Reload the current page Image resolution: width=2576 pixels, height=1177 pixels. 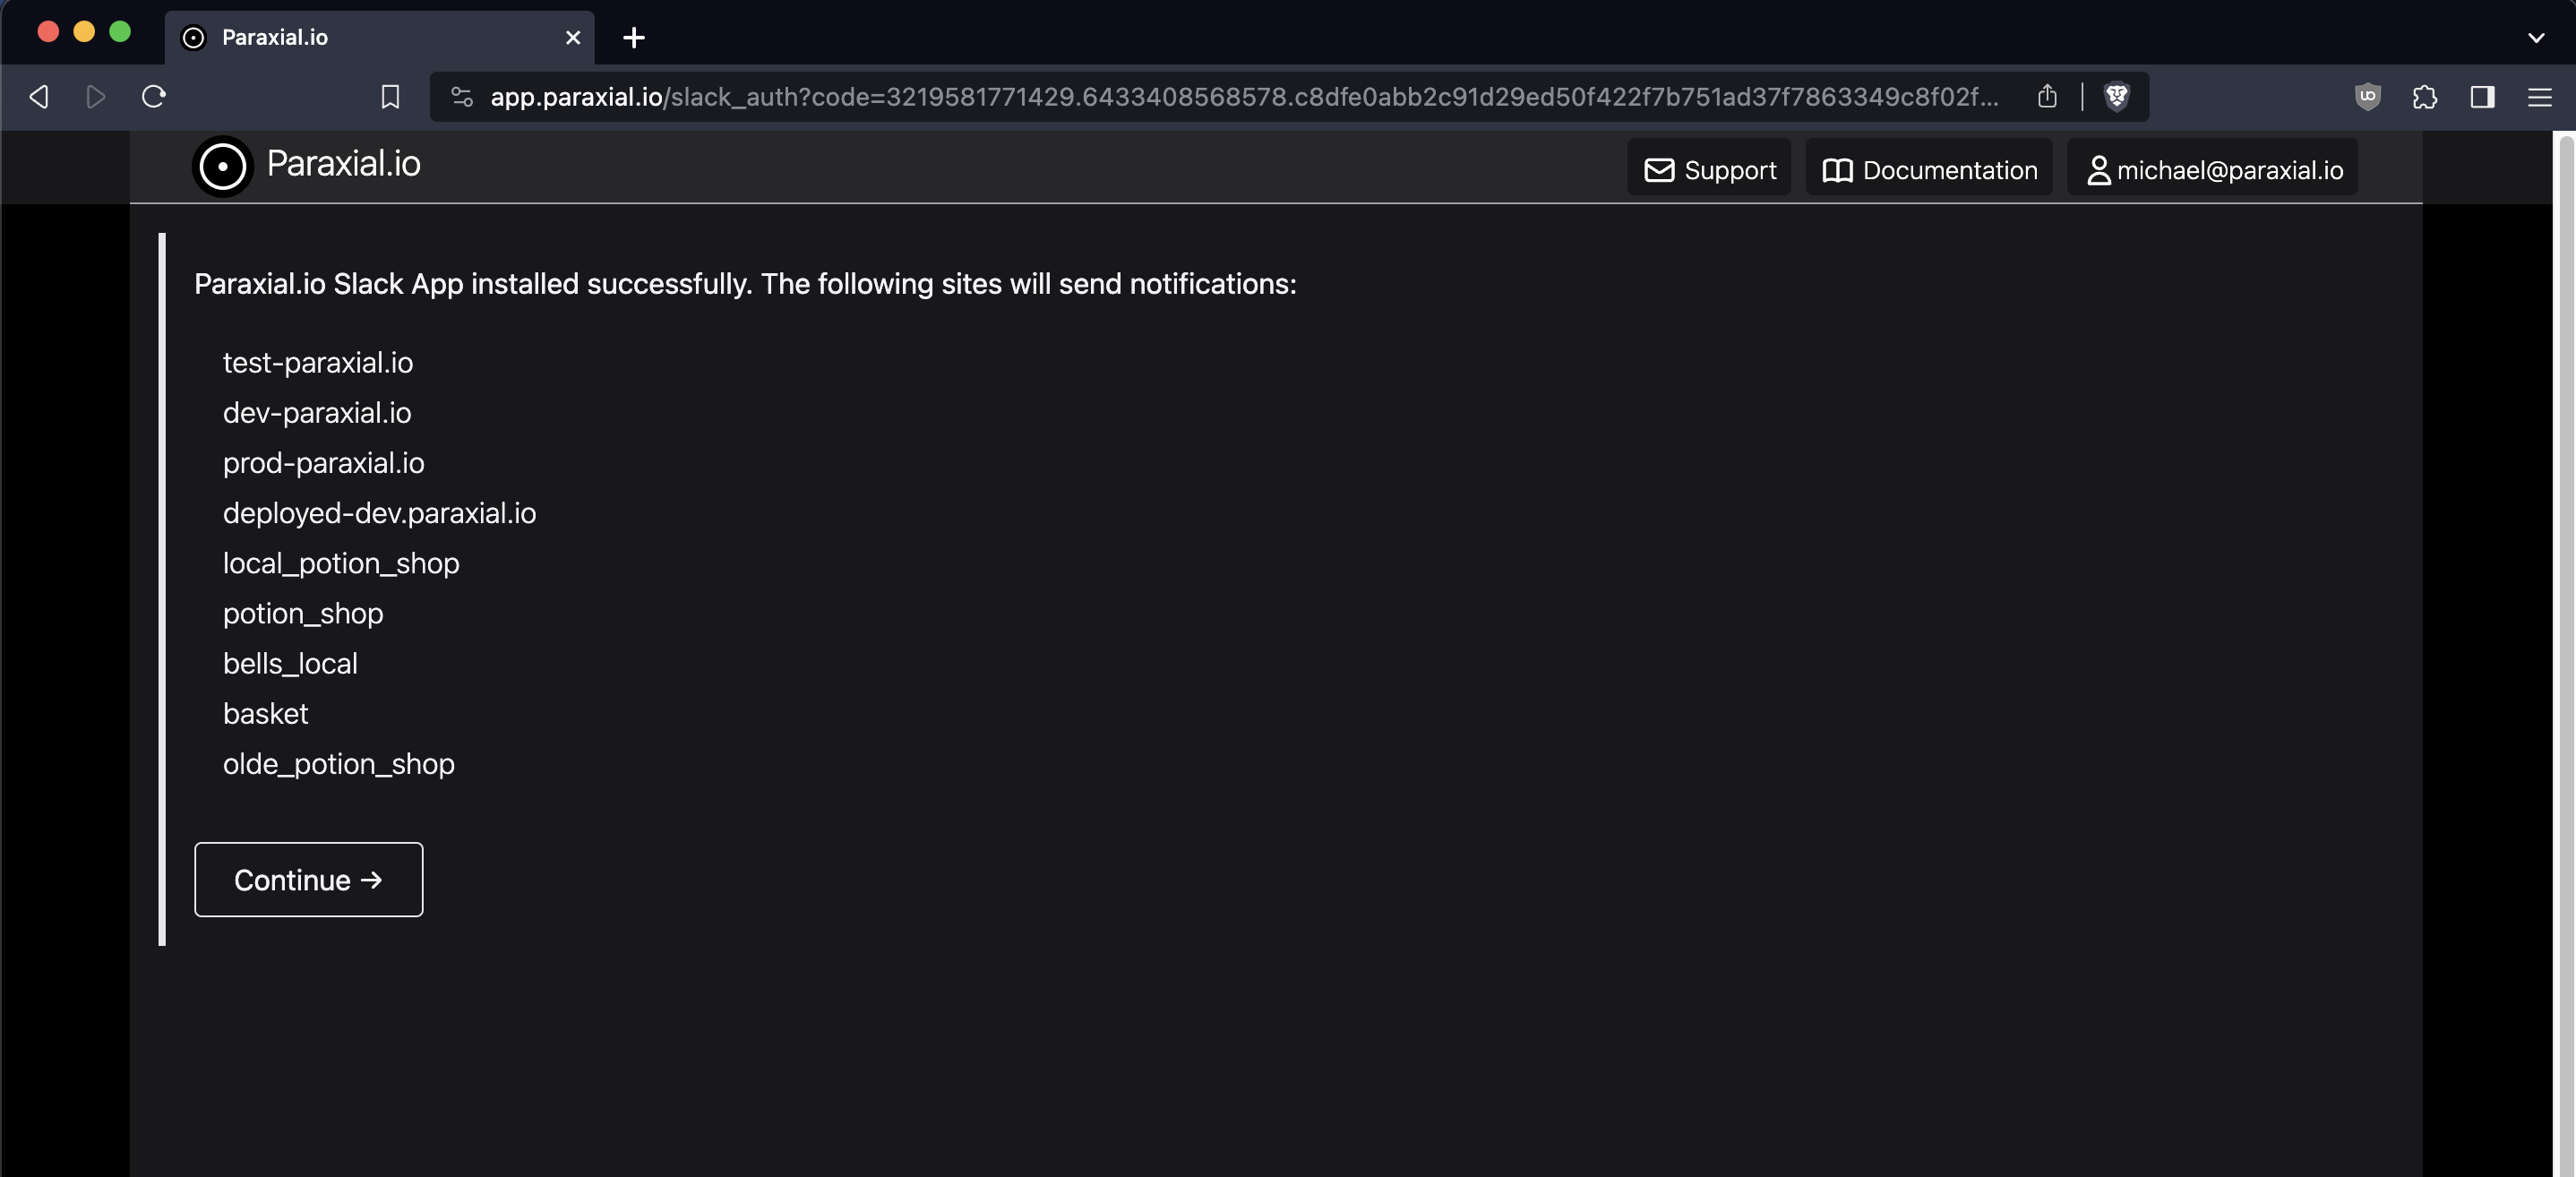153,97
